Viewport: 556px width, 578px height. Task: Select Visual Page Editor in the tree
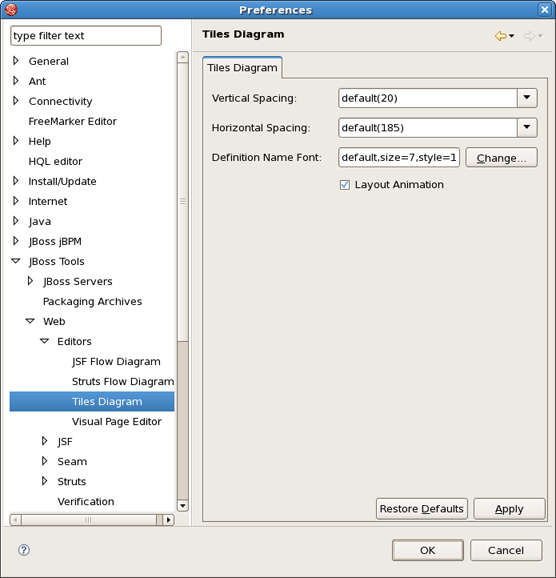click(x=117, y=421)
